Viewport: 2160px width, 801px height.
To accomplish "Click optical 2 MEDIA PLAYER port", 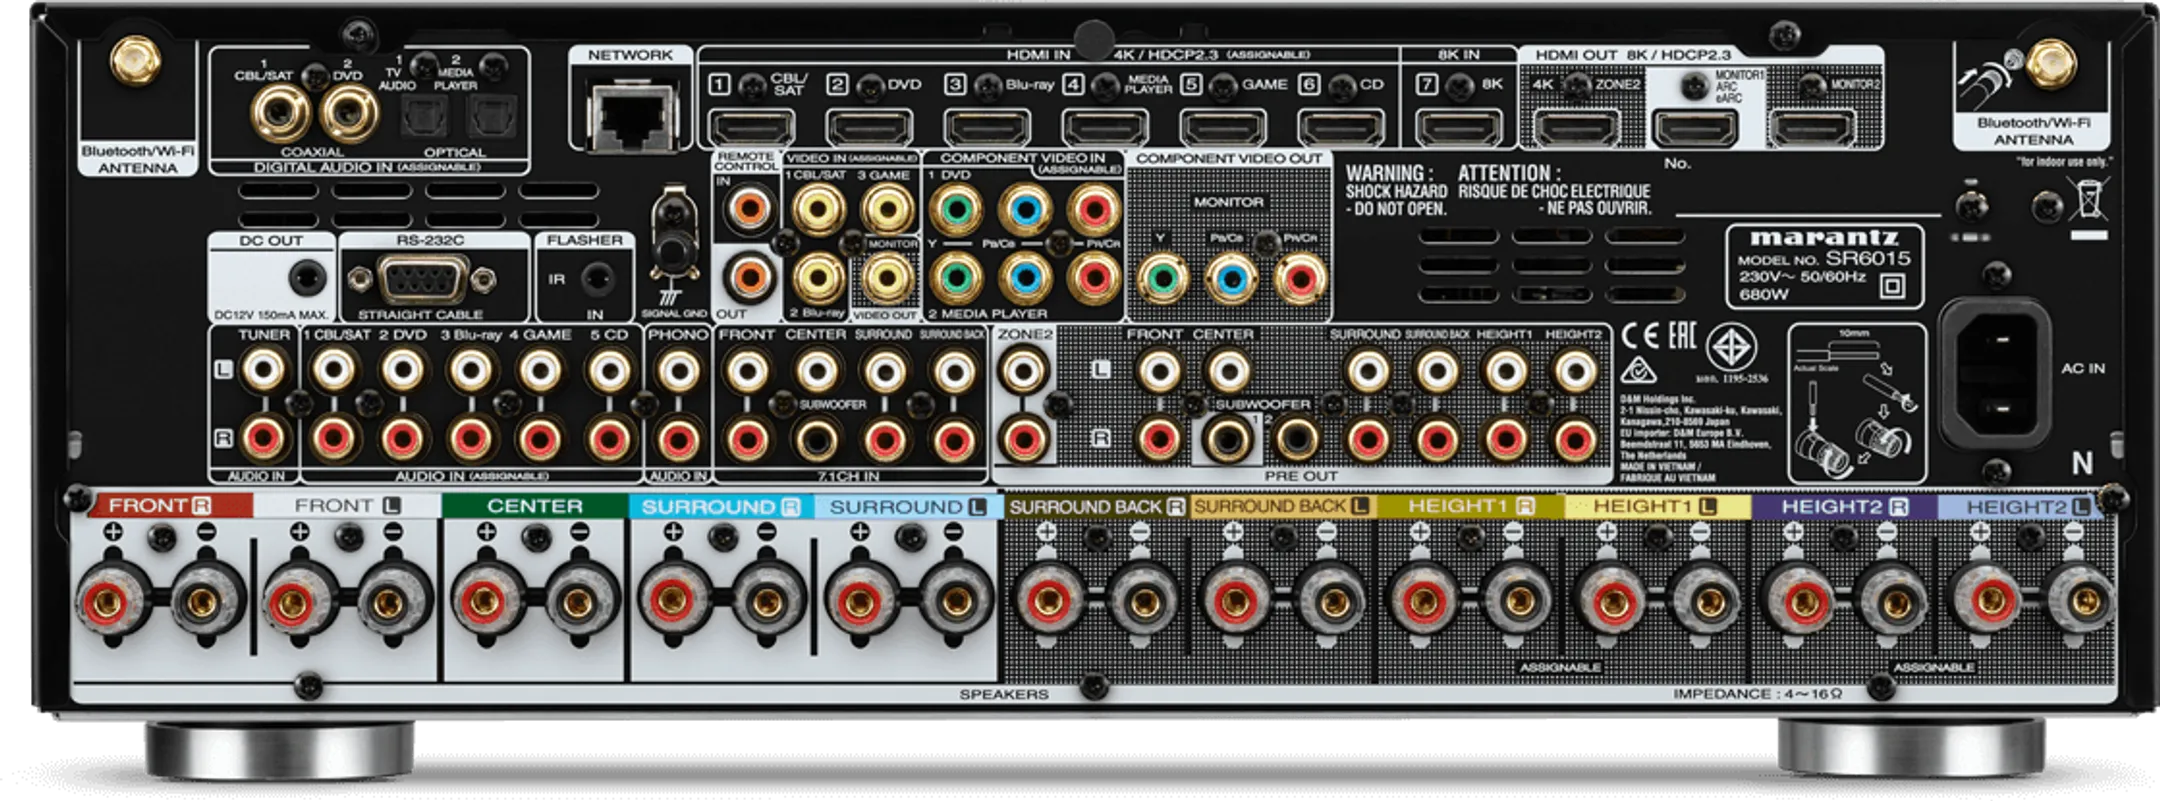I will [x=491, y=117].
